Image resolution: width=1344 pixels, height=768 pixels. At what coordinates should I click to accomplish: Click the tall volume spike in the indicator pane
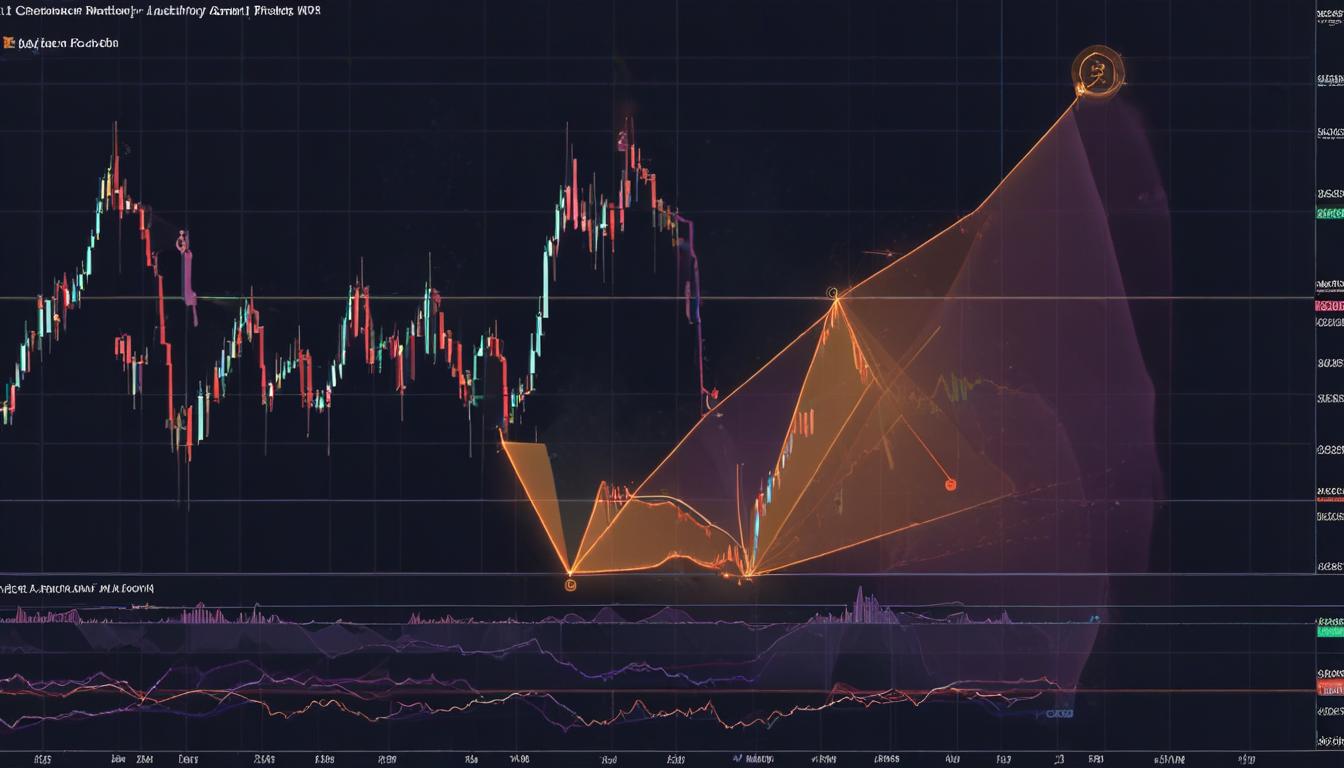pyautogui.click(x=859, y=603)
